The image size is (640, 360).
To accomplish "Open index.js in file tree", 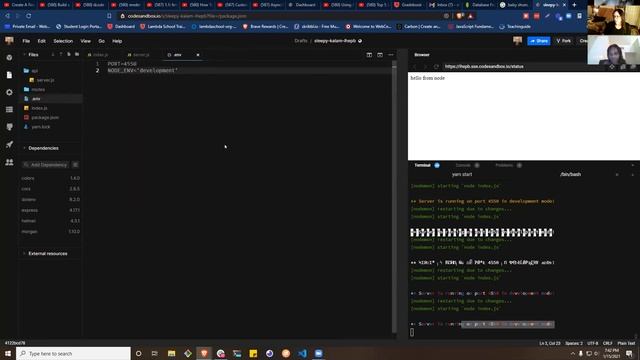I will 51,108.
